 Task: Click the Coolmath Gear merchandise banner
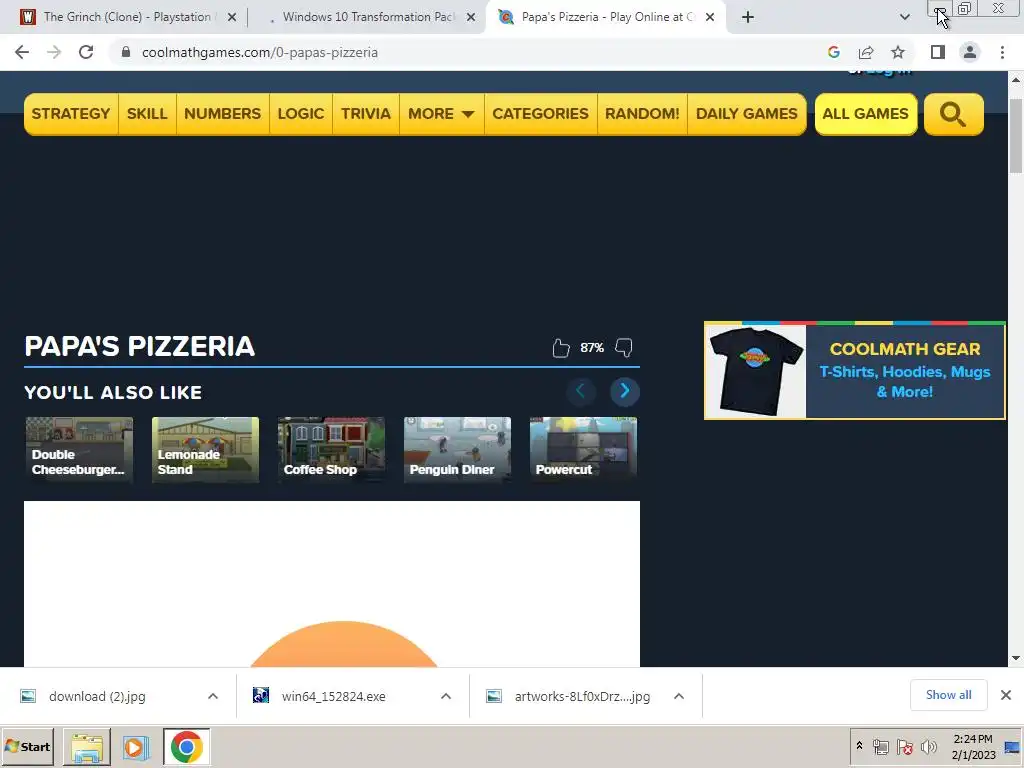tap(854, 370)
